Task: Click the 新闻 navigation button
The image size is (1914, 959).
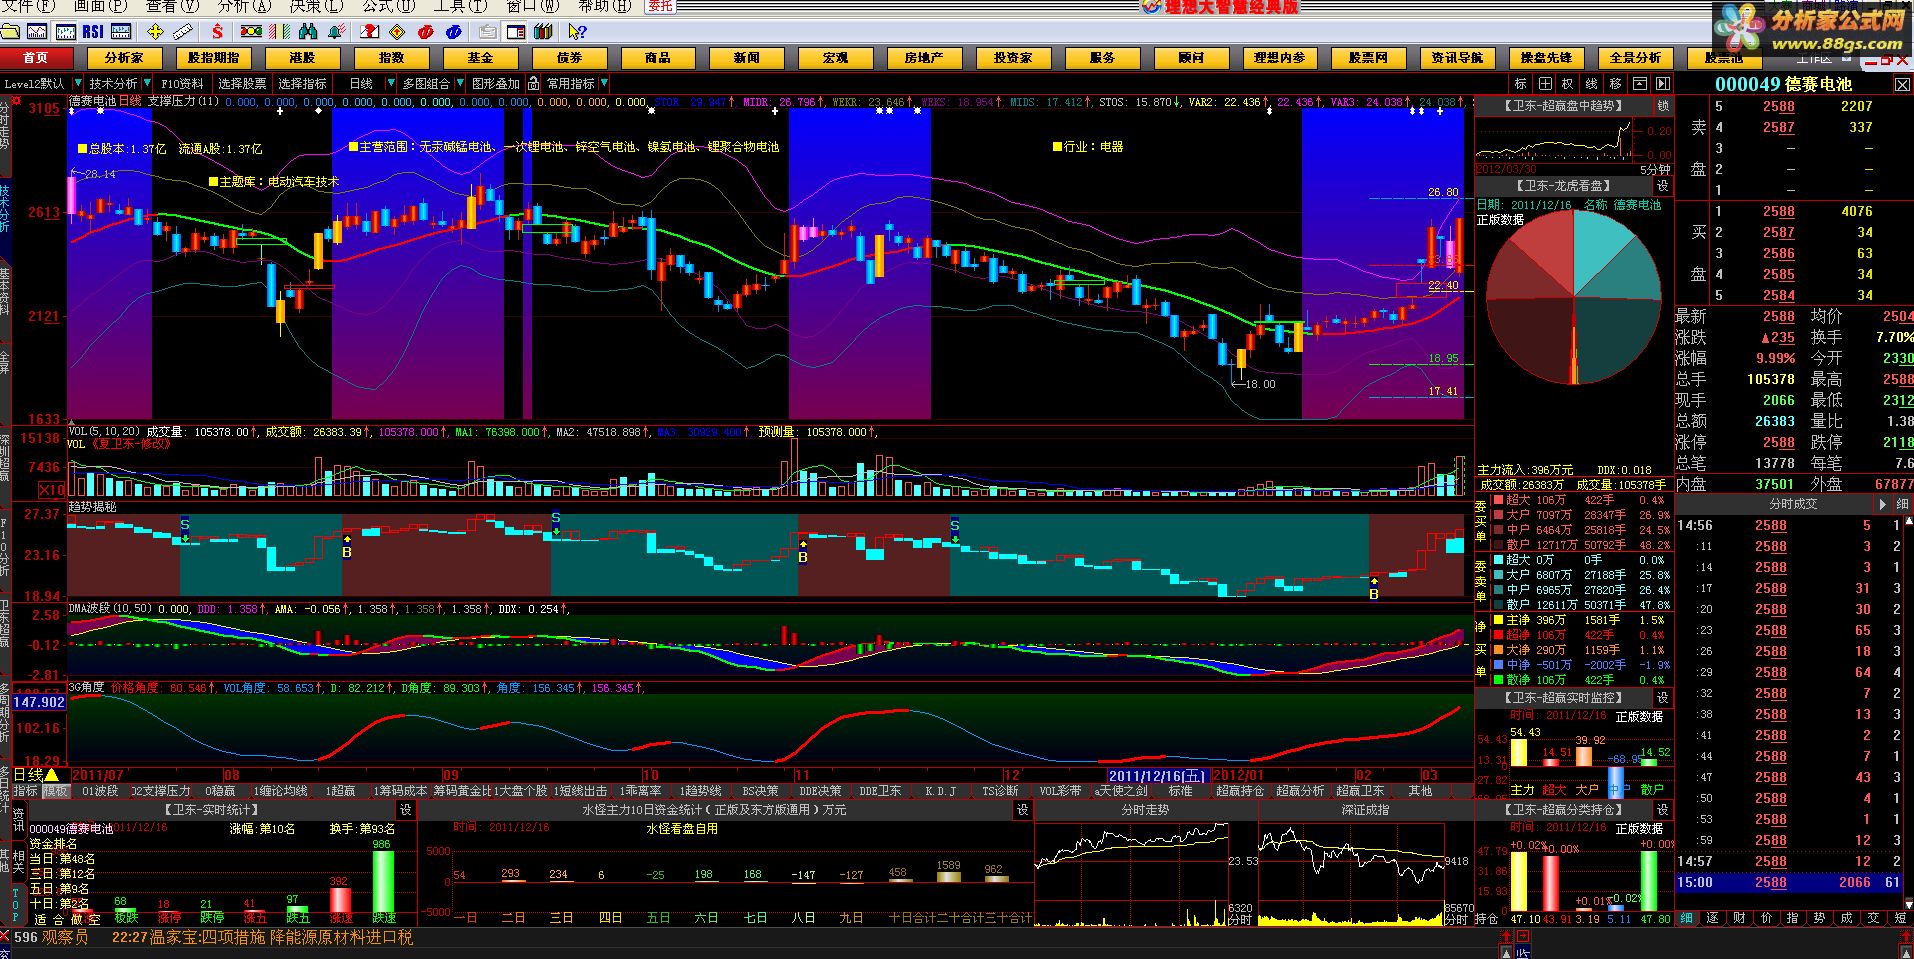Action: 747,58
